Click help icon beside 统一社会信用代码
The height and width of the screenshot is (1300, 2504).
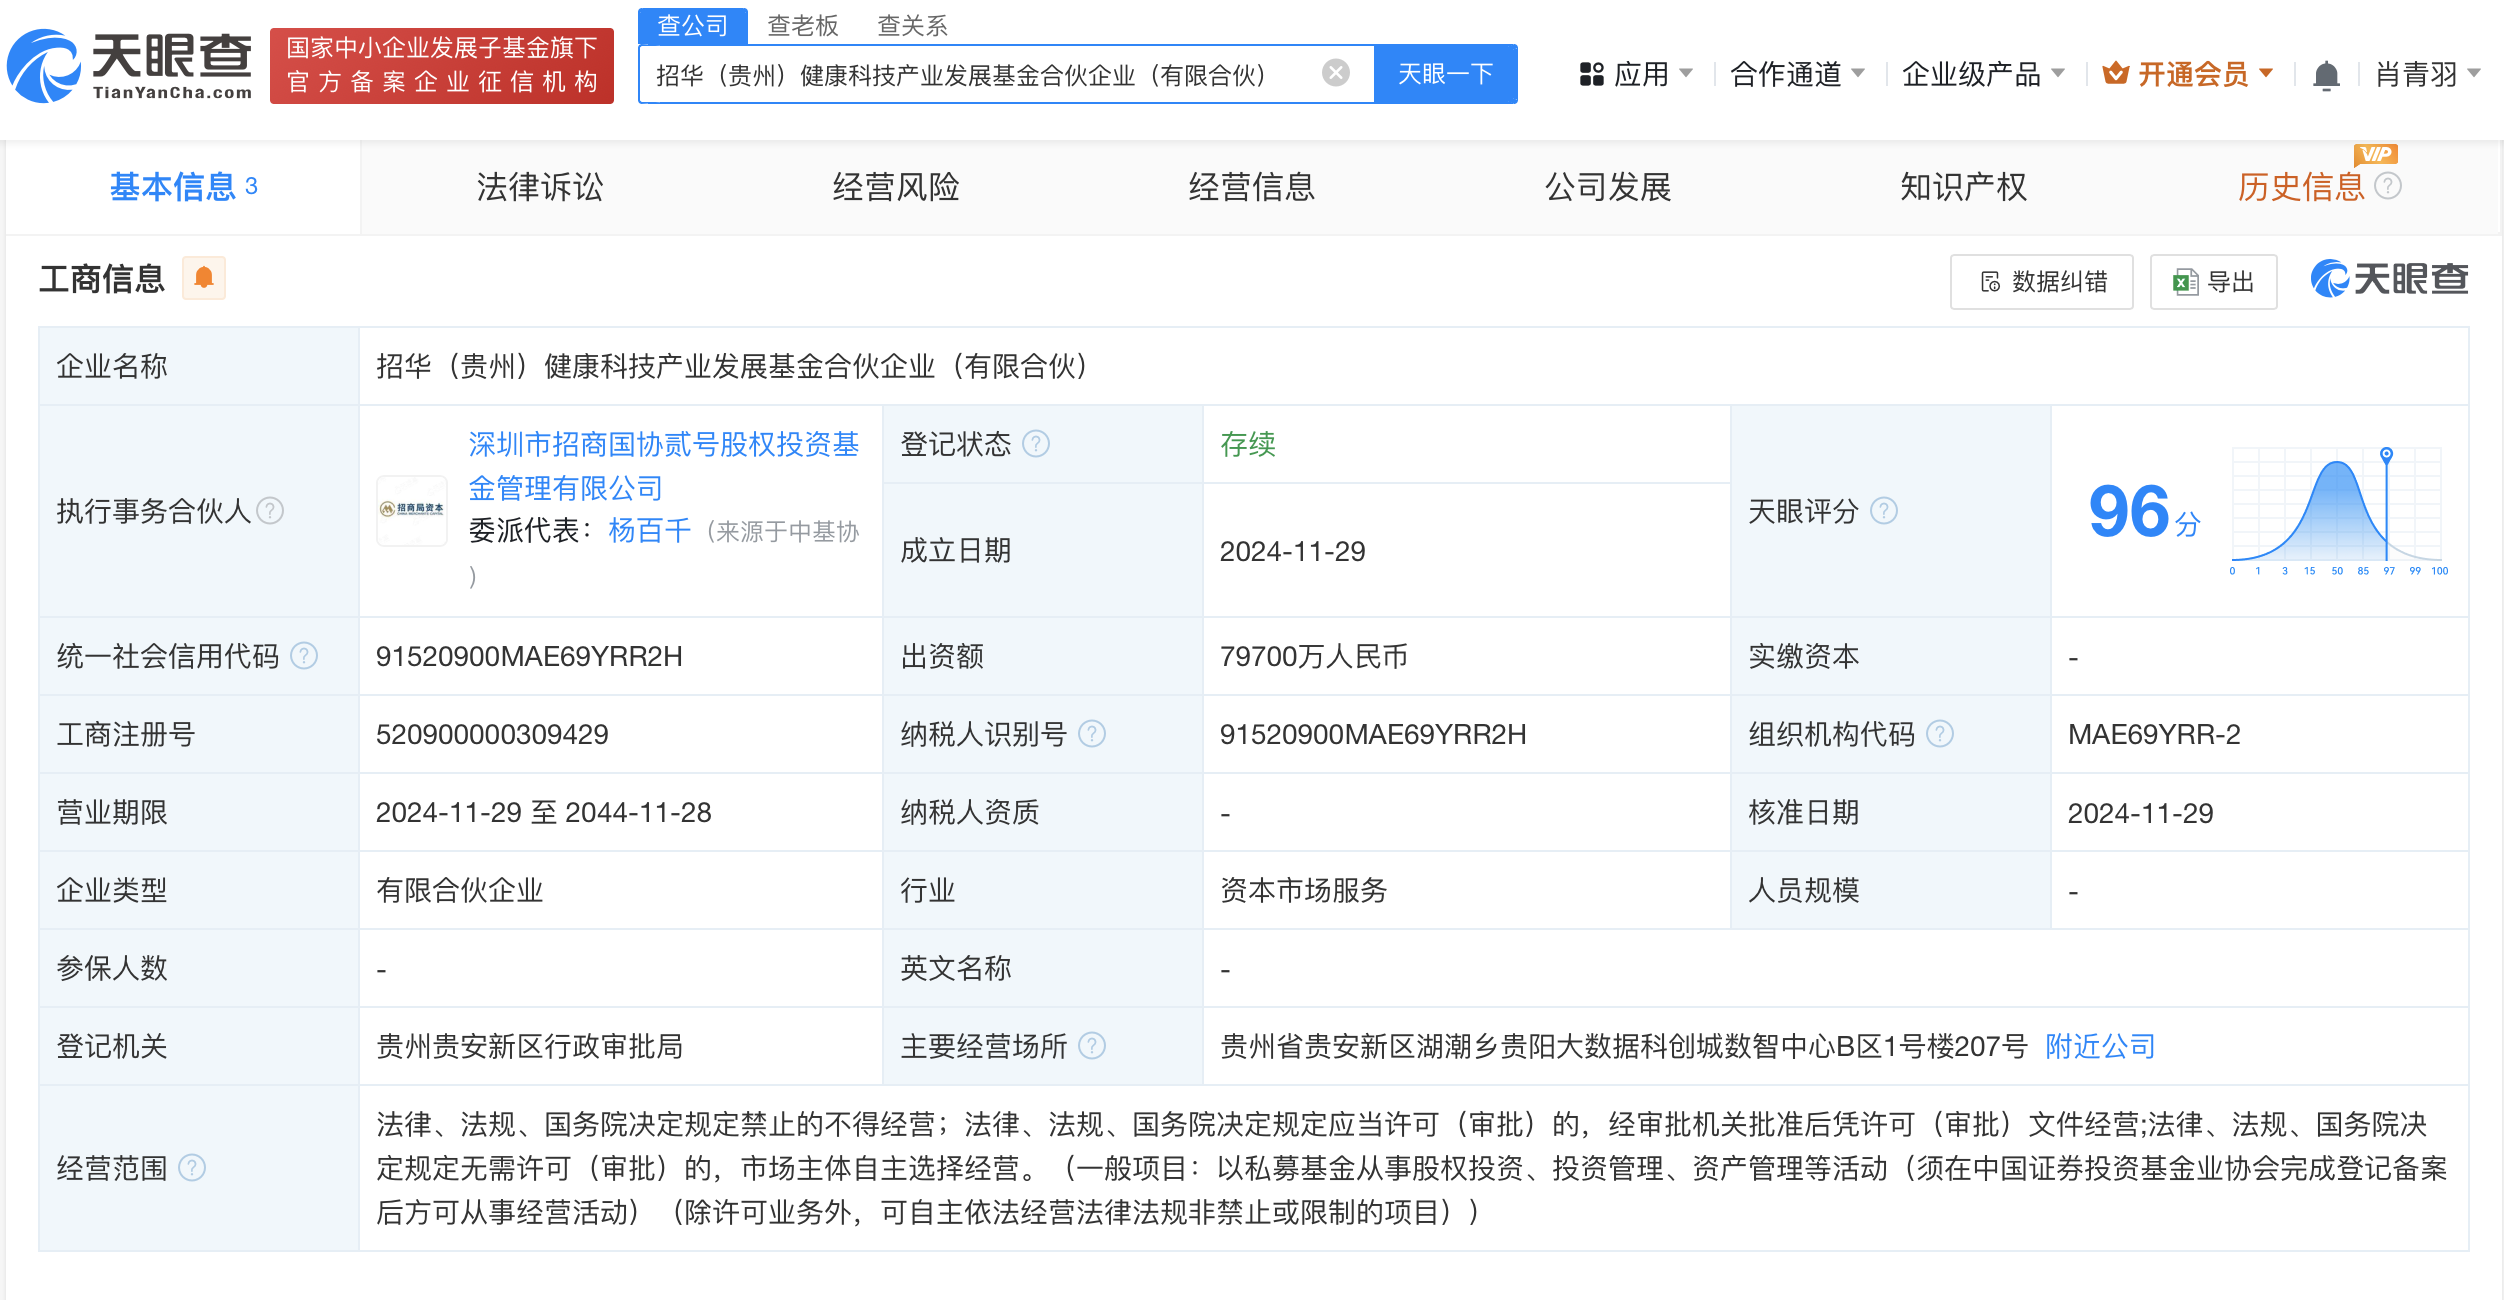click(x=304, y=656)
